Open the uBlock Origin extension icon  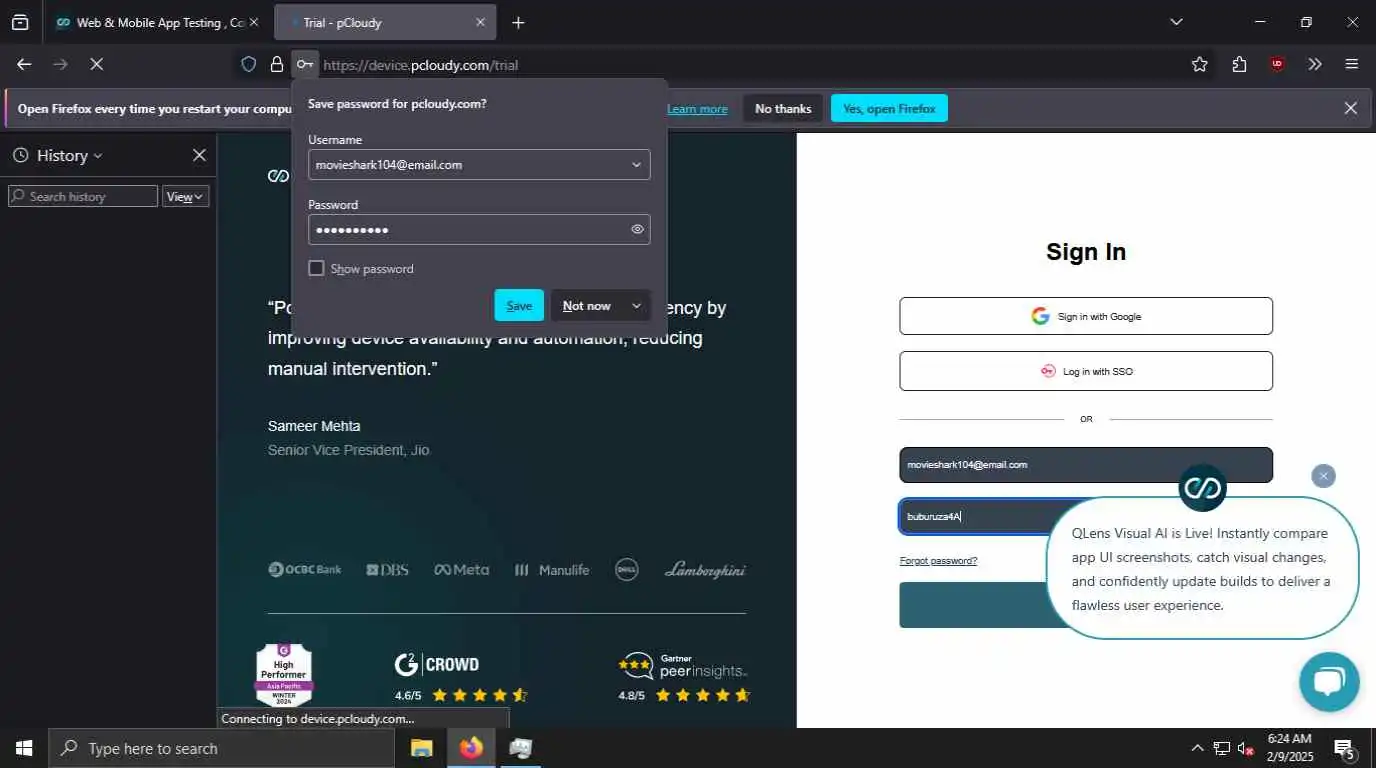1277,64
